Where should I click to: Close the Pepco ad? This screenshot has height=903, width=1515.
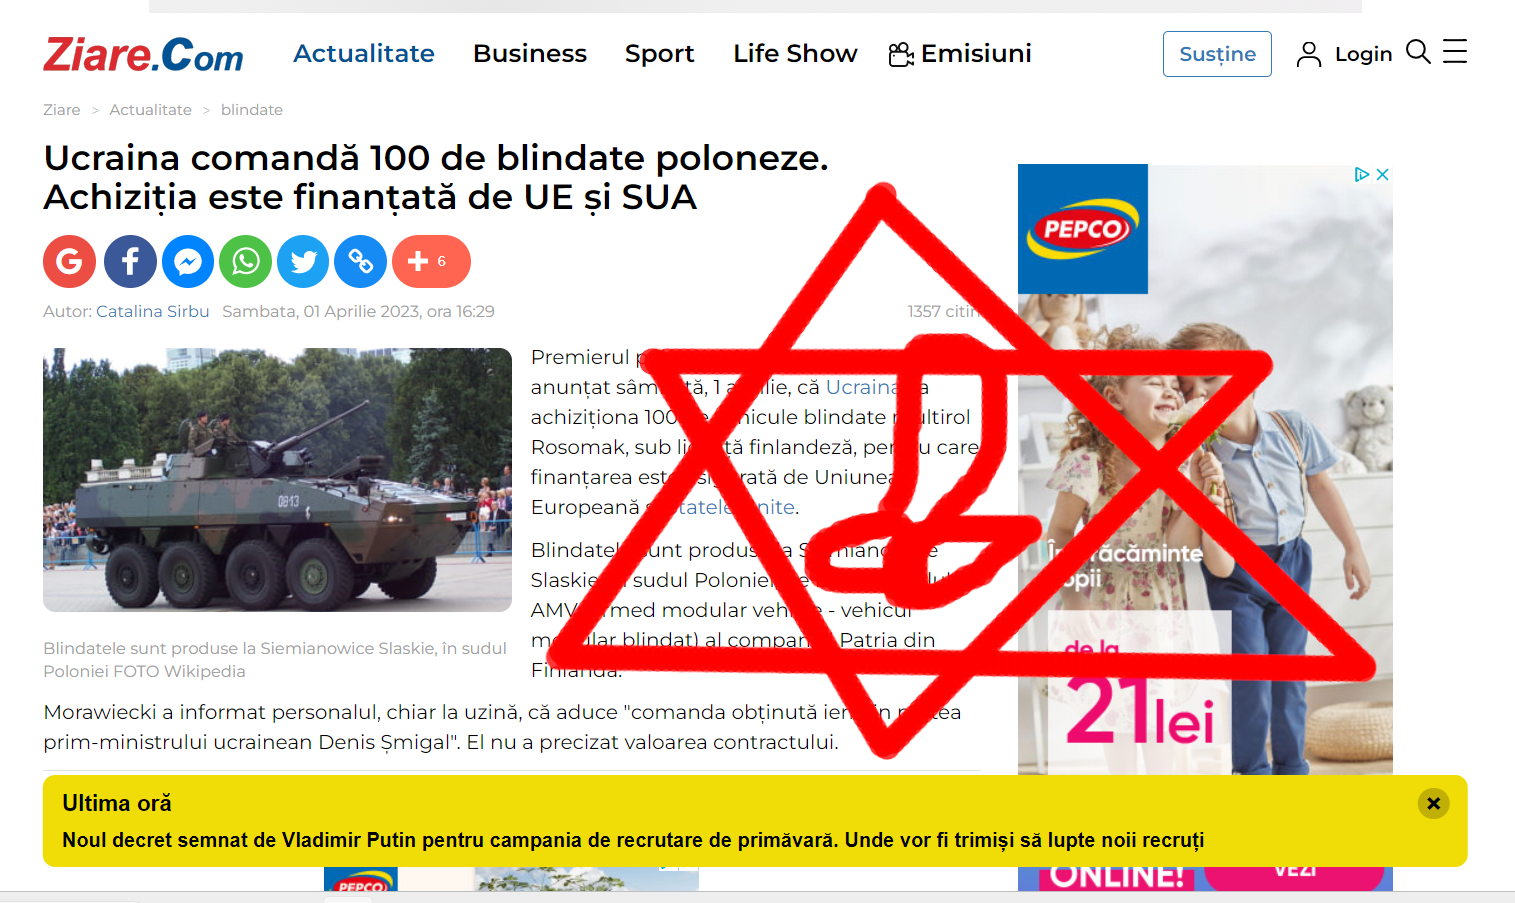[x=1383, y=174]
